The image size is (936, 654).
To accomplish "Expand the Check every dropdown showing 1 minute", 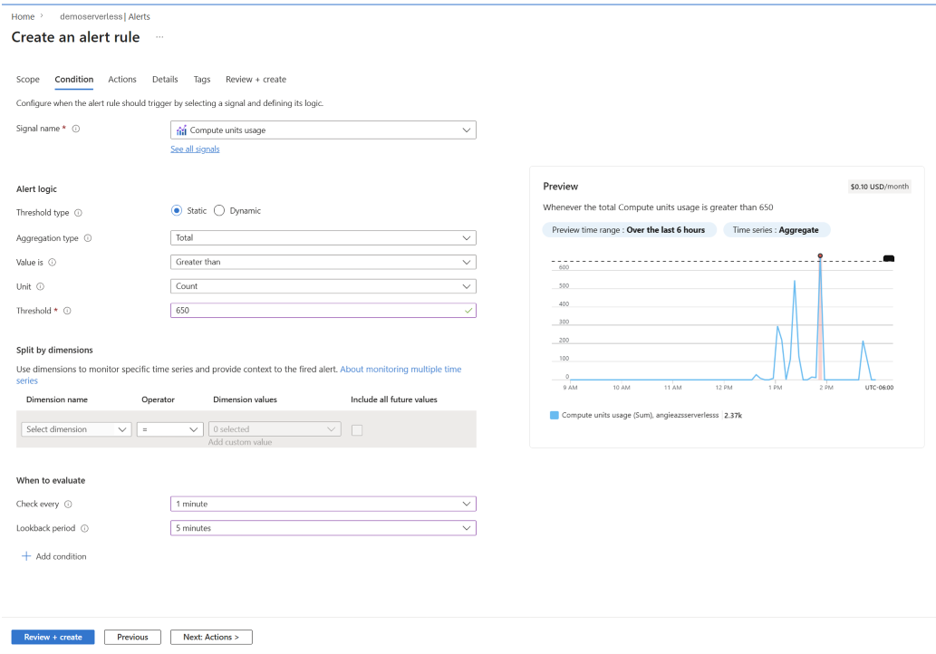I will coord(323,504).
